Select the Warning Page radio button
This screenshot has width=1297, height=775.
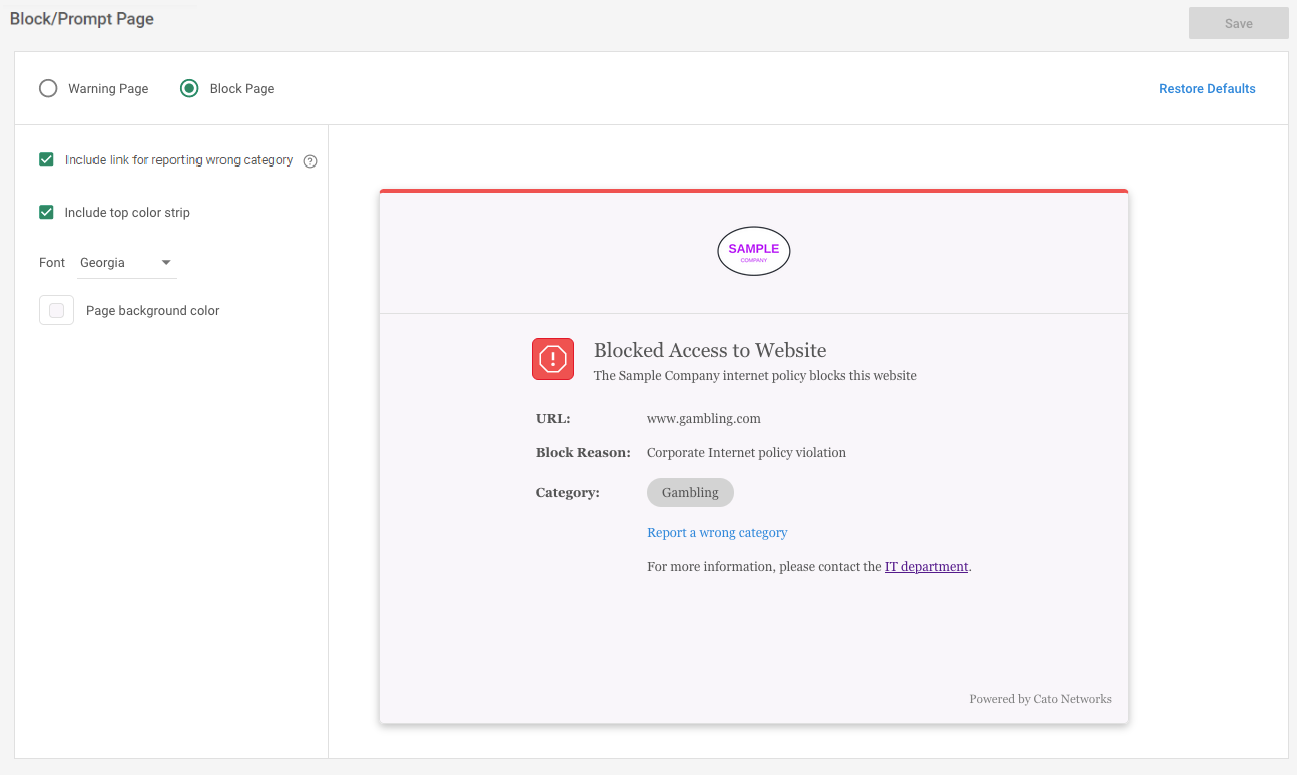(48, 88)
